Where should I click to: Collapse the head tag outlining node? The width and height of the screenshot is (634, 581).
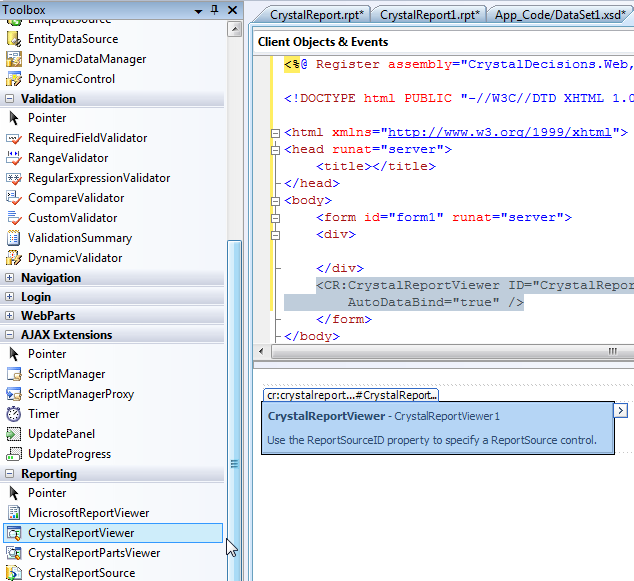275,150
